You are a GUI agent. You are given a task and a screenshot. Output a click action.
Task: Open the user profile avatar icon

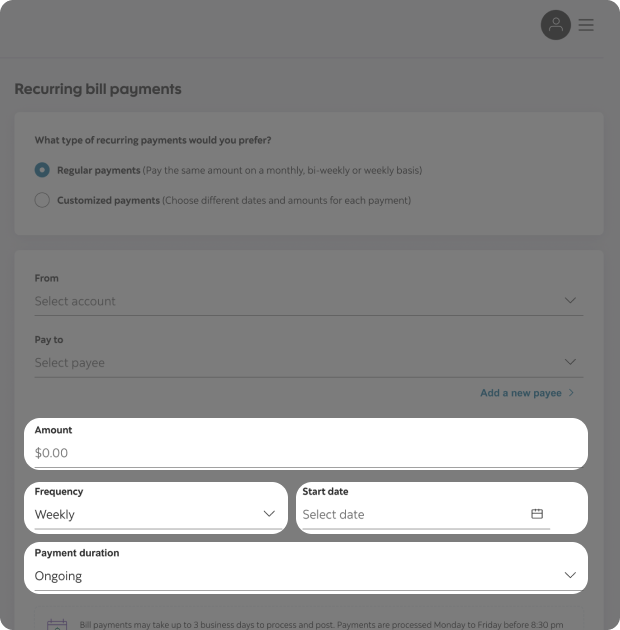click(x=556, y=25)
